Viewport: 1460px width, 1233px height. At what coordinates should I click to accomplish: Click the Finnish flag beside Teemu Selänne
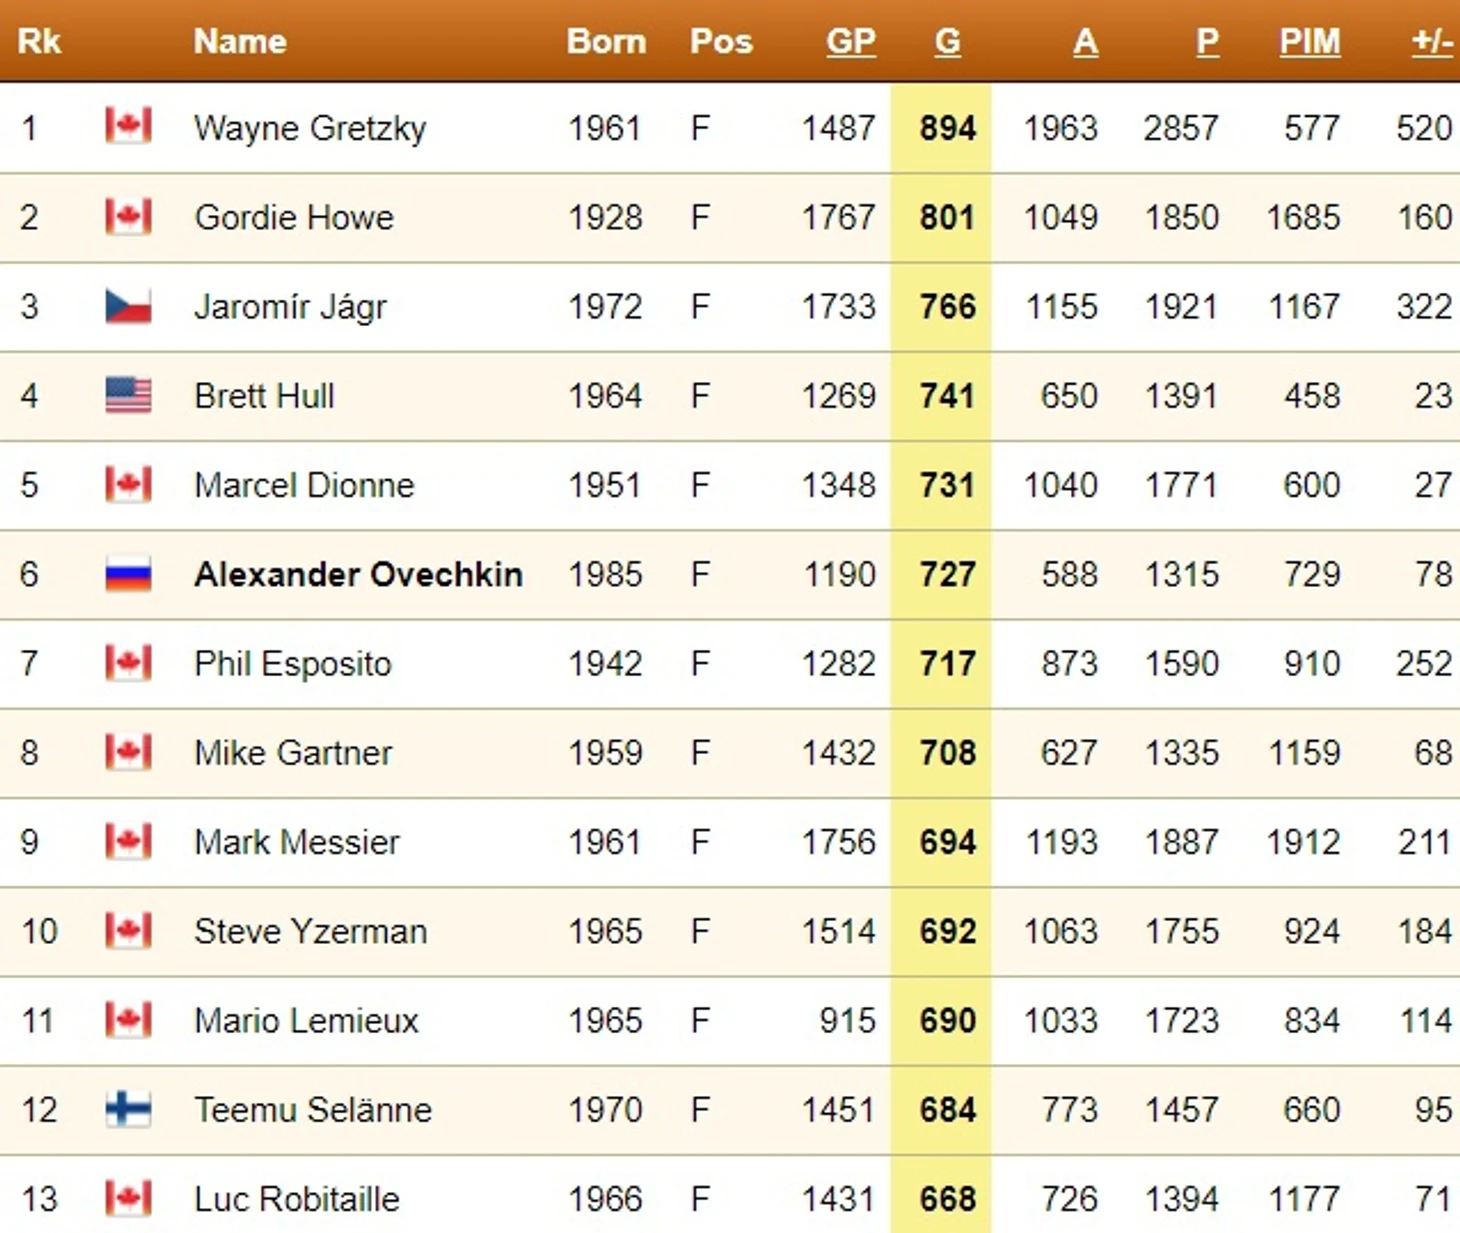click(128, 1109)
